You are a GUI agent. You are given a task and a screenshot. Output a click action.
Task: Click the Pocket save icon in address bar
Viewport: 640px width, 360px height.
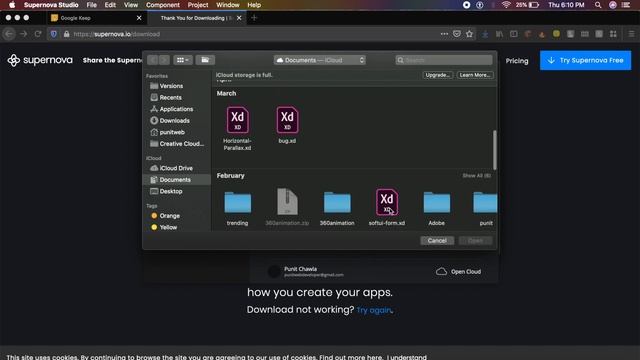pyautogui.click(x=457, y=34)
